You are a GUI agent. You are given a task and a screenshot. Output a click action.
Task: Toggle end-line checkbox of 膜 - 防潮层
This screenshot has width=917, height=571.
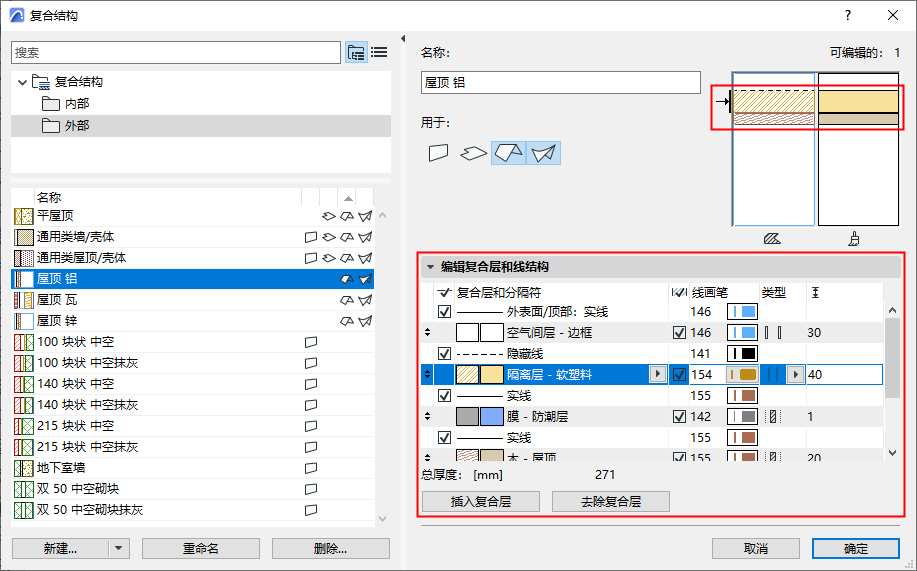click(679, 417)
